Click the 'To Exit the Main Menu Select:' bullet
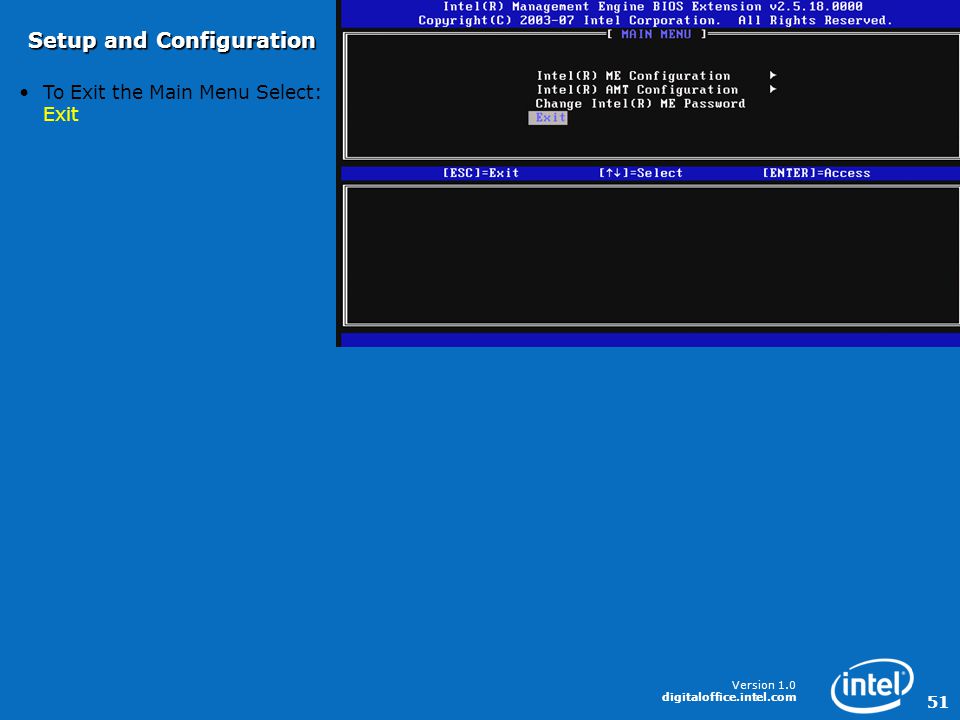Image resolution: width=960 pixels, height=720 pixels. click(182, 92)
